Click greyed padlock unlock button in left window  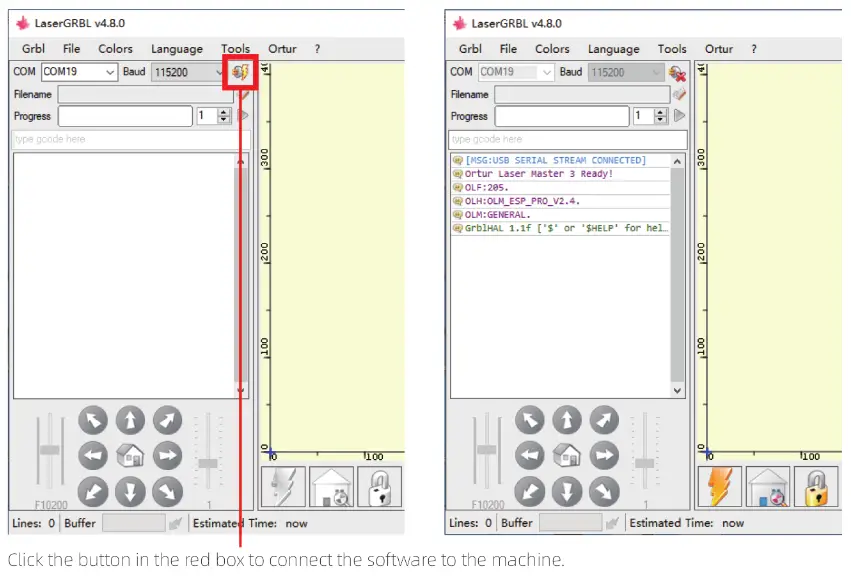pos(380,486)
